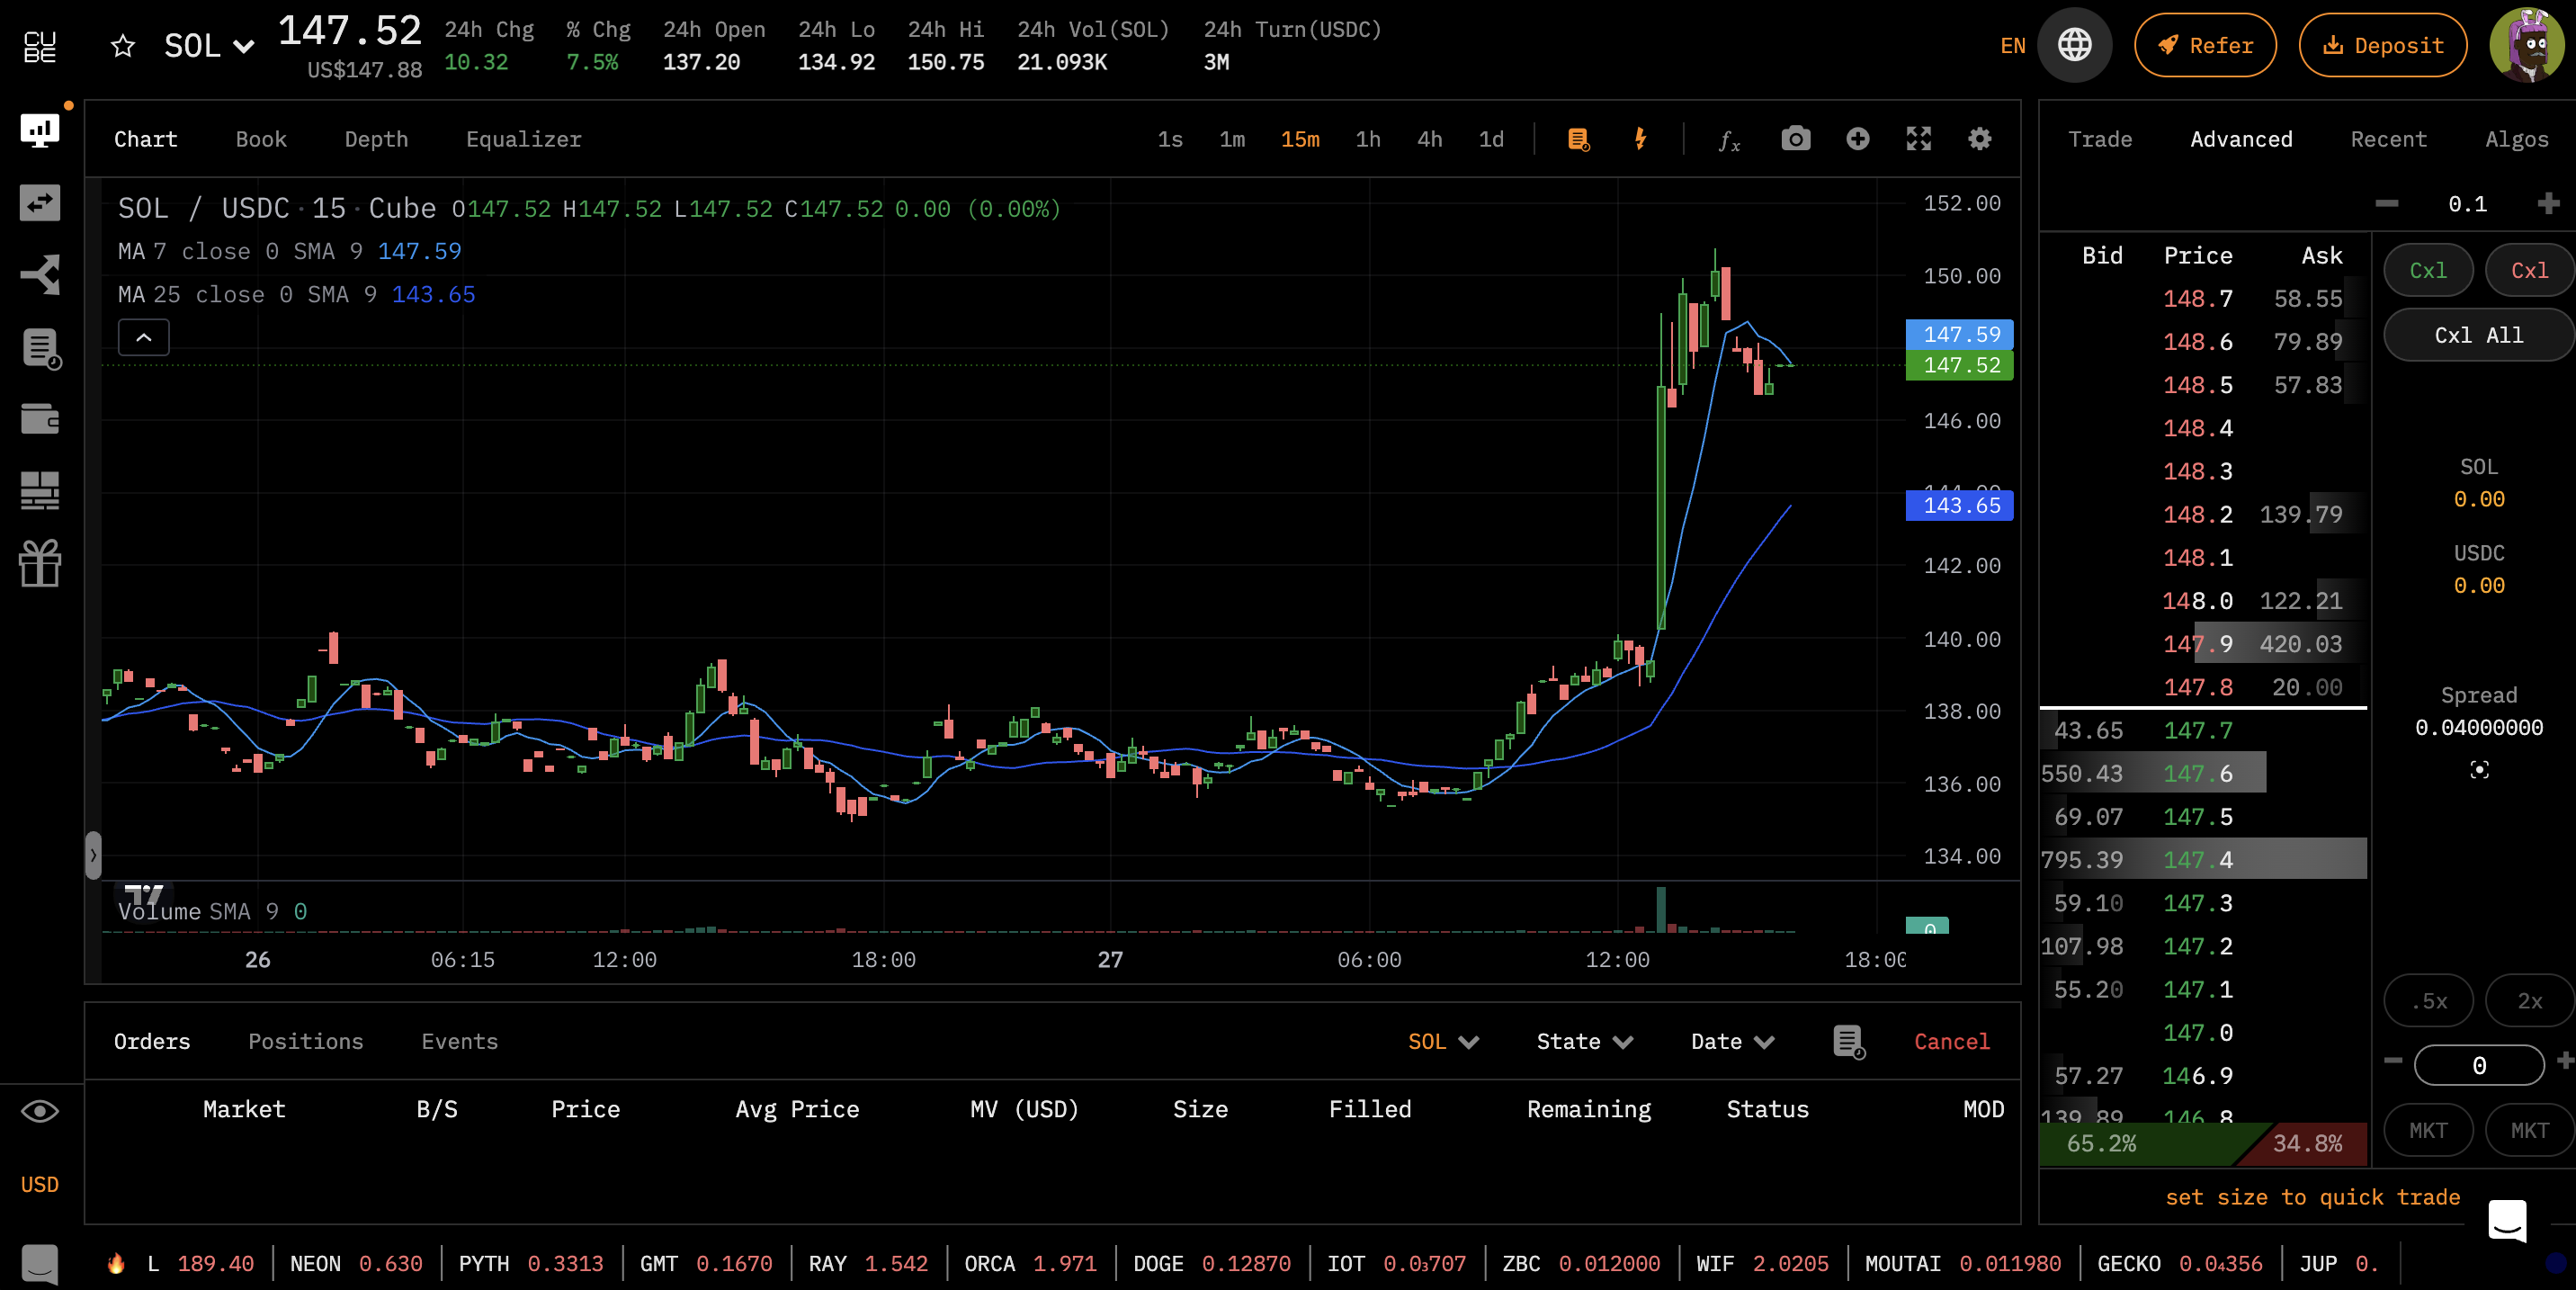Open the indicators fx menu
Viewport: 2576px width, 1290px height.
[1729, 141]
